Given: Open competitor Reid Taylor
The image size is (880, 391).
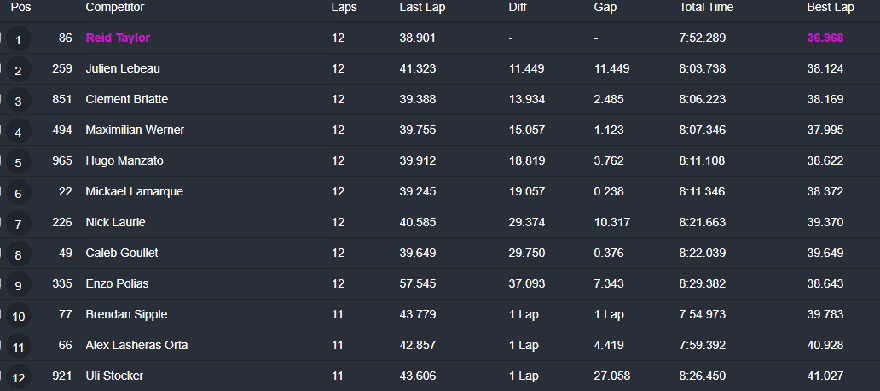Looking at the screenshot, I should [118, 38].
